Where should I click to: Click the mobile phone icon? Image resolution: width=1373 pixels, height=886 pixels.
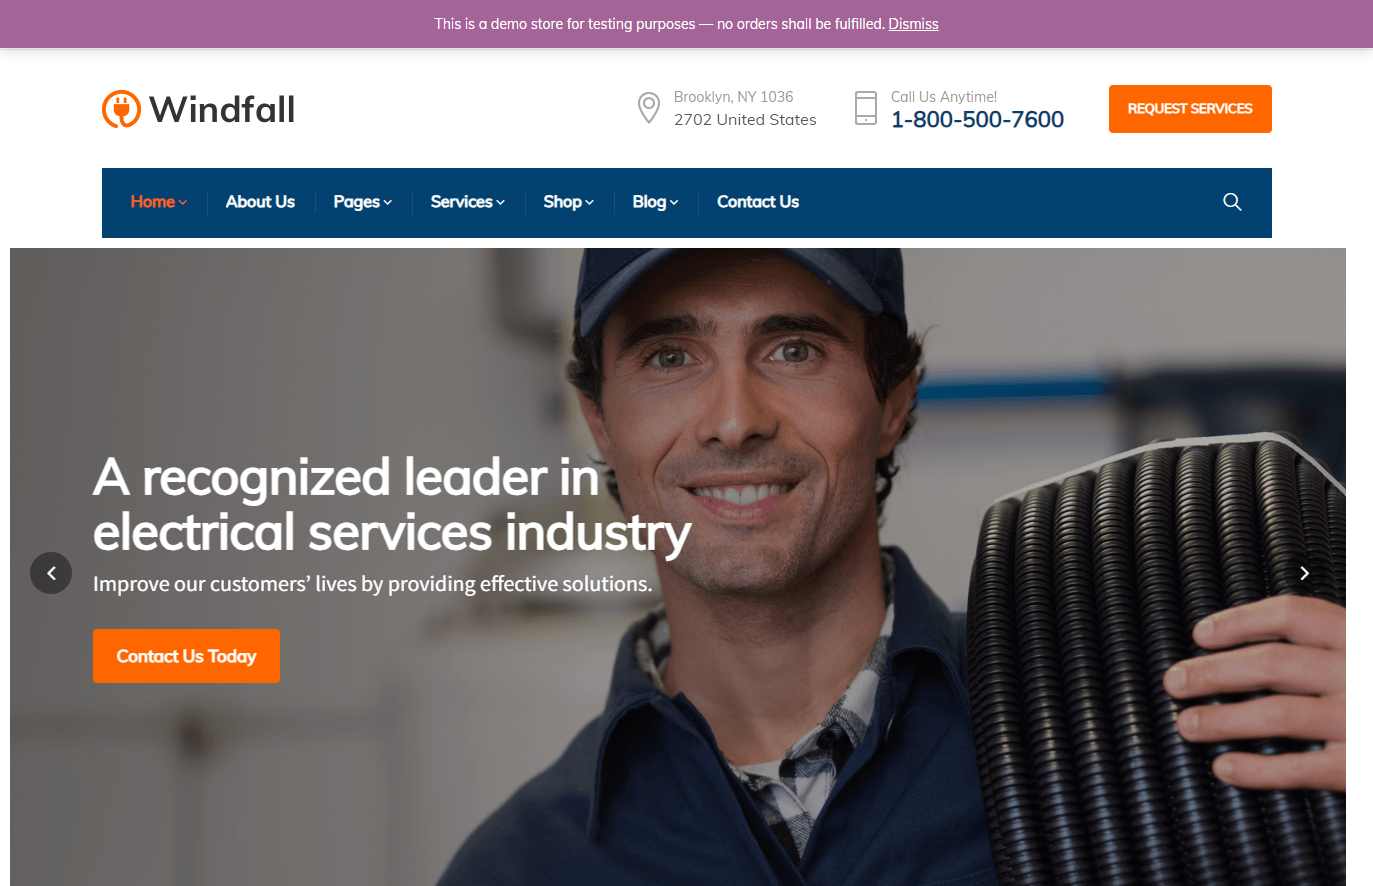click(866, 108)
